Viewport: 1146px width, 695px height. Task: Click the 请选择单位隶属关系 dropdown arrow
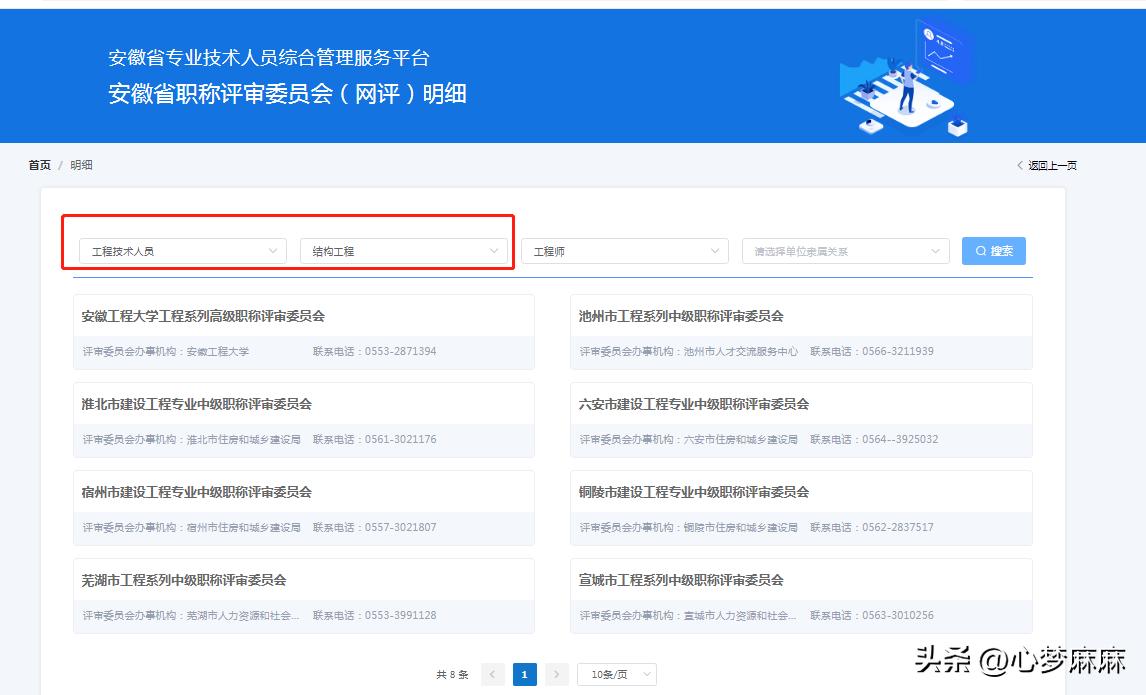click(935, 251)
